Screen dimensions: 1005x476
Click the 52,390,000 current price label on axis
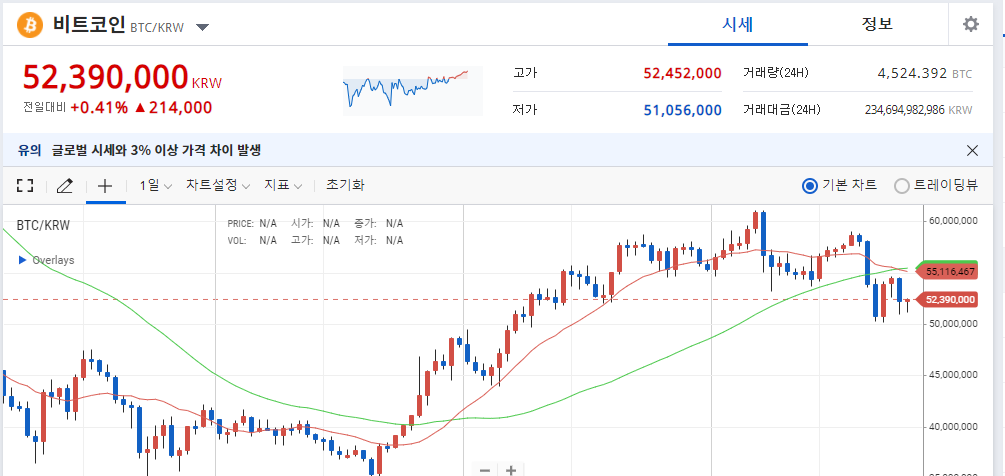[949, 299]
